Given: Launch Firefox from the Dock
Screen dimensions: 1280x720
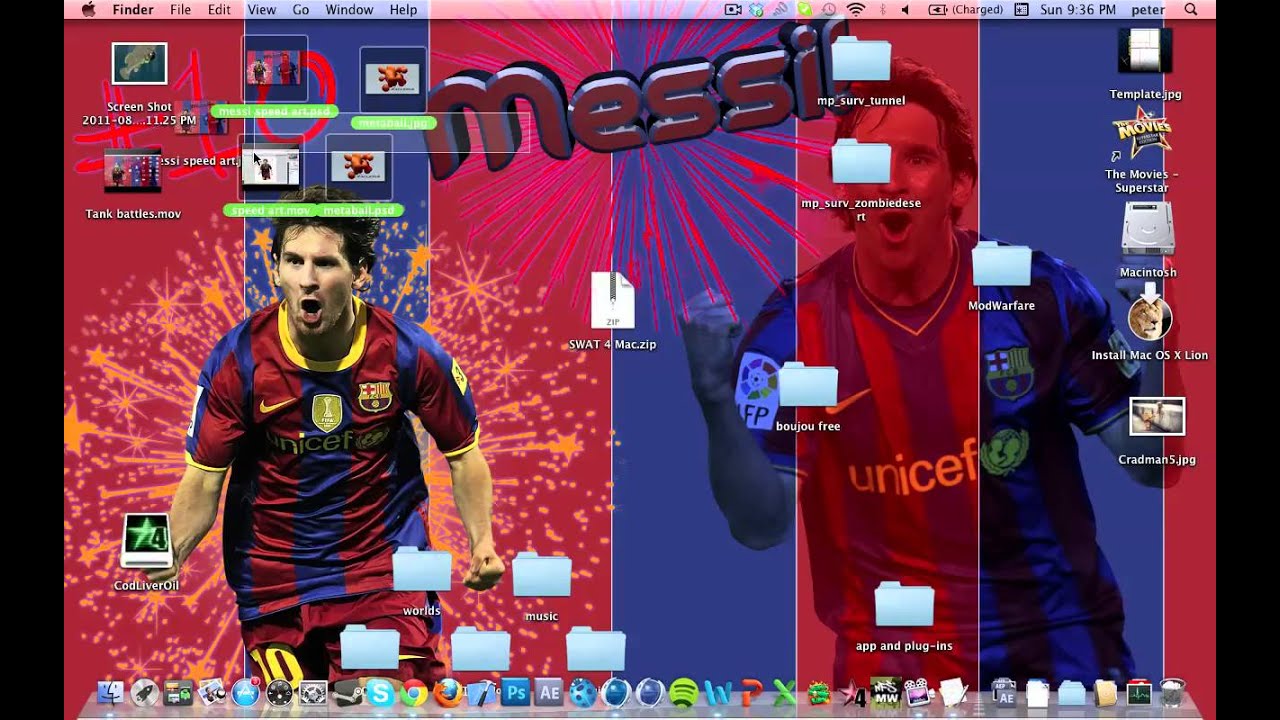Looking at the screenshot, I should (x=449, y=693).
